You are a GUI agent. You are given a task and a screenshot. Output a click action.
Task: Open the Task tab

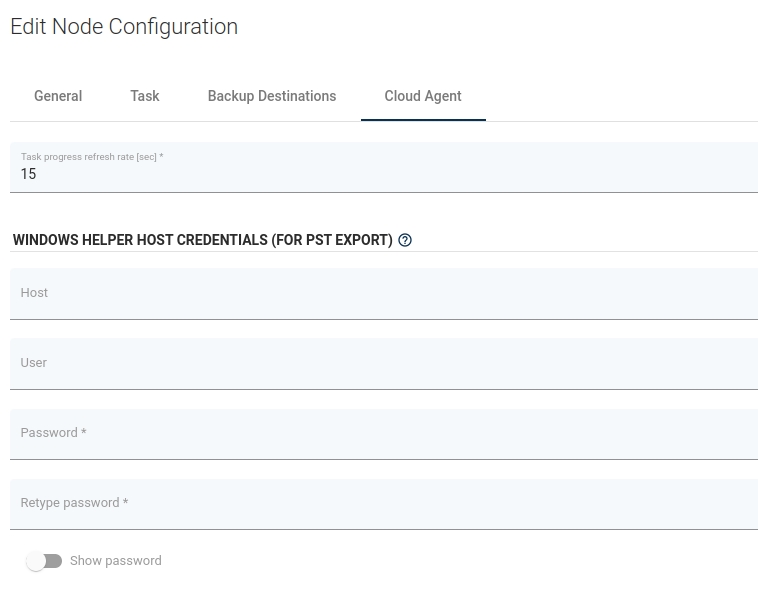145,96
